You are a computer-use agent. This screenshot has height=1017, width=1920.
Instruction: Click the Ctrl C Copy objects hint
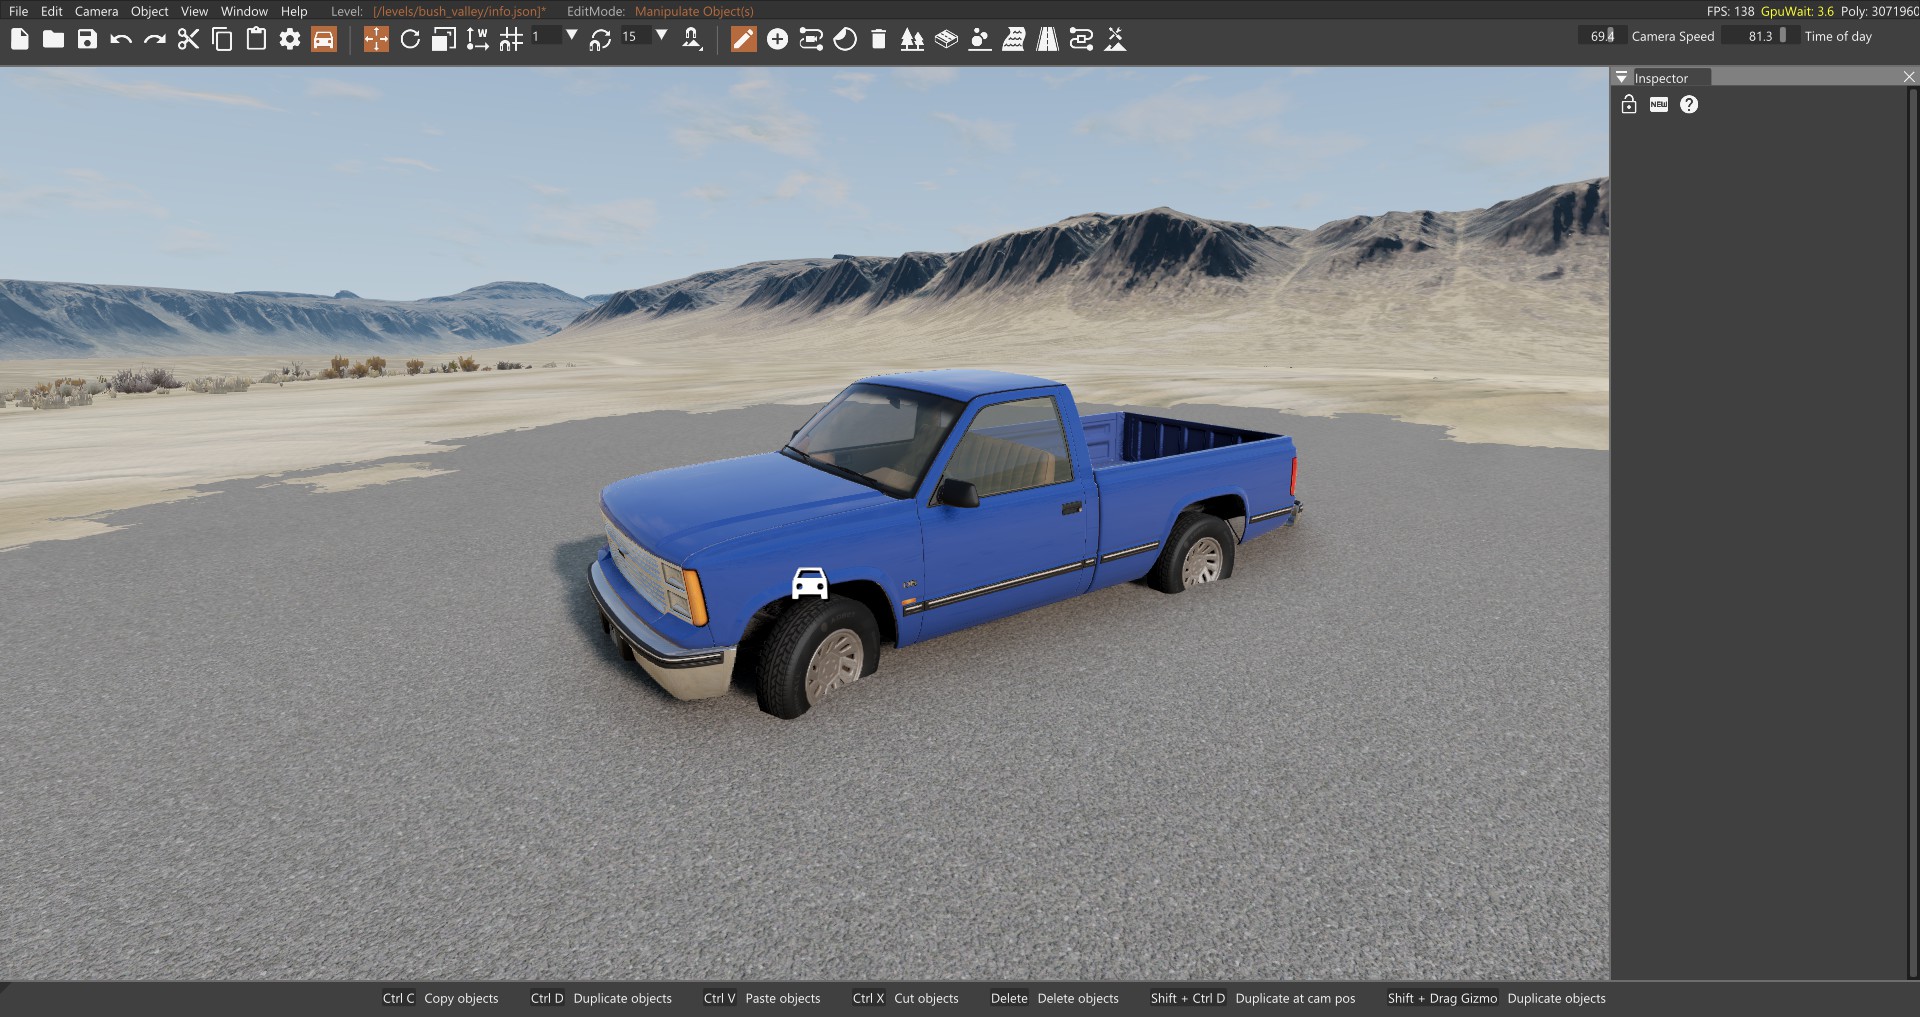point(440,998)
